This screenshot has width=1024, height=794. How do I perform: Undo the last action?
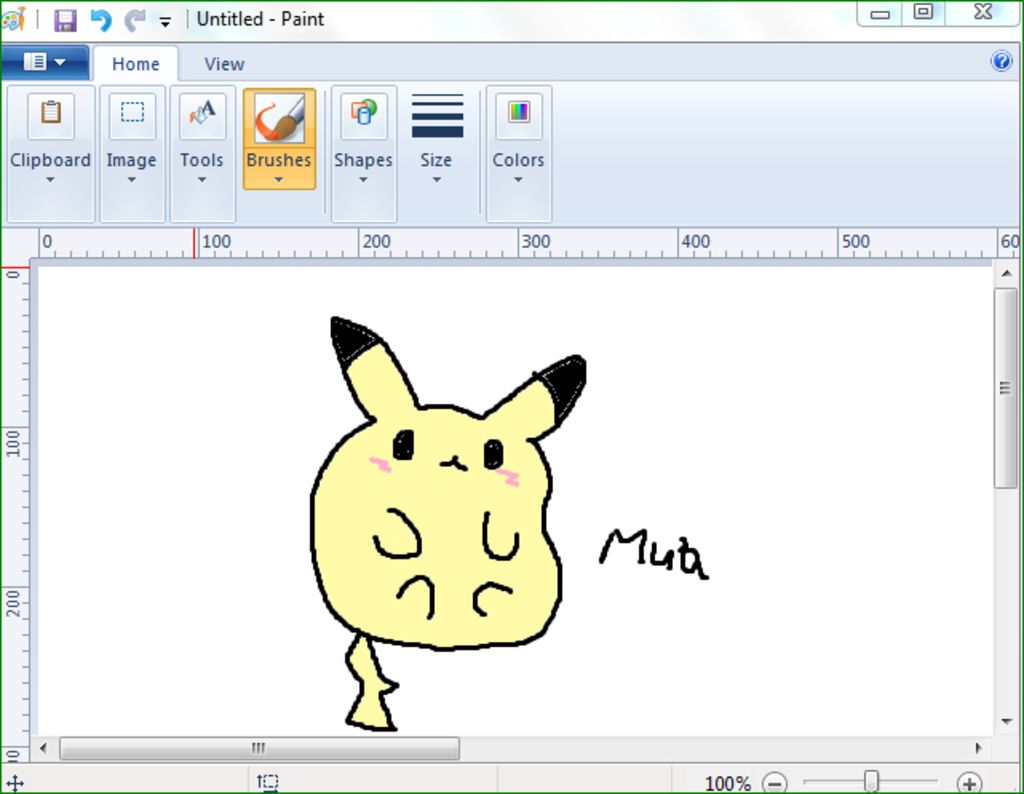(101, 20)
